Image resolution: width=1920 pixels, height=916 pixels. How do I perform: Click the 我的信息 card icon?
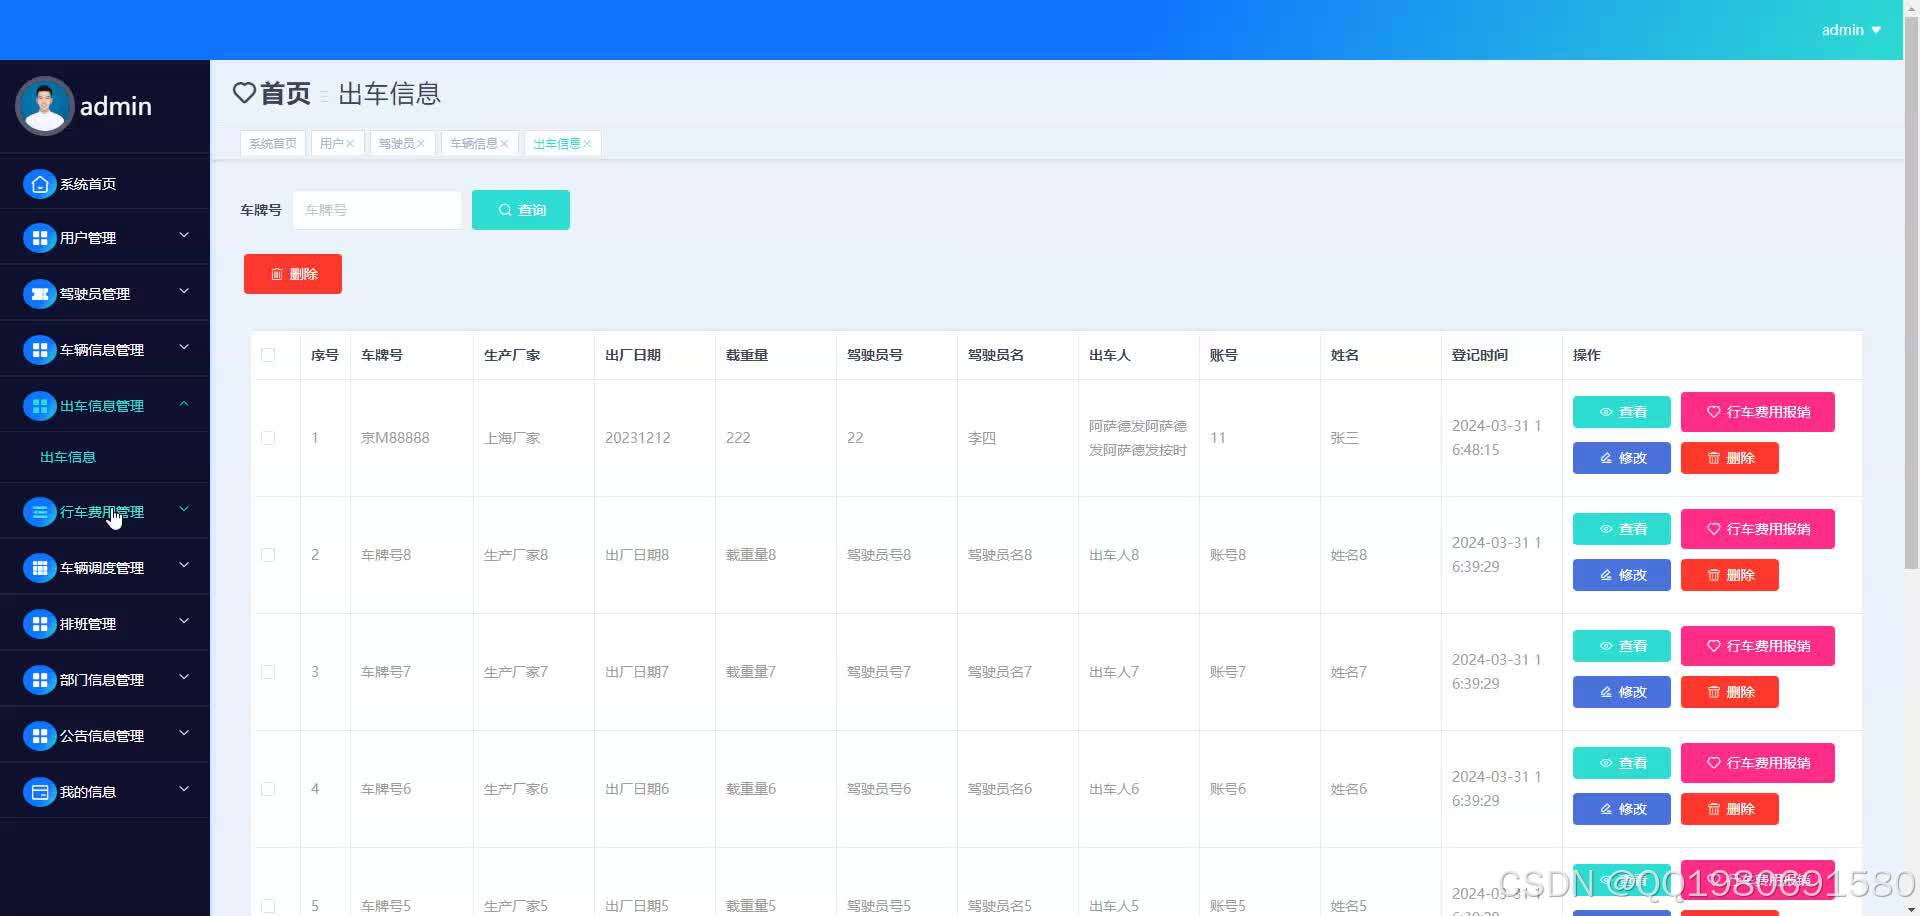click(x=39, y=792)
